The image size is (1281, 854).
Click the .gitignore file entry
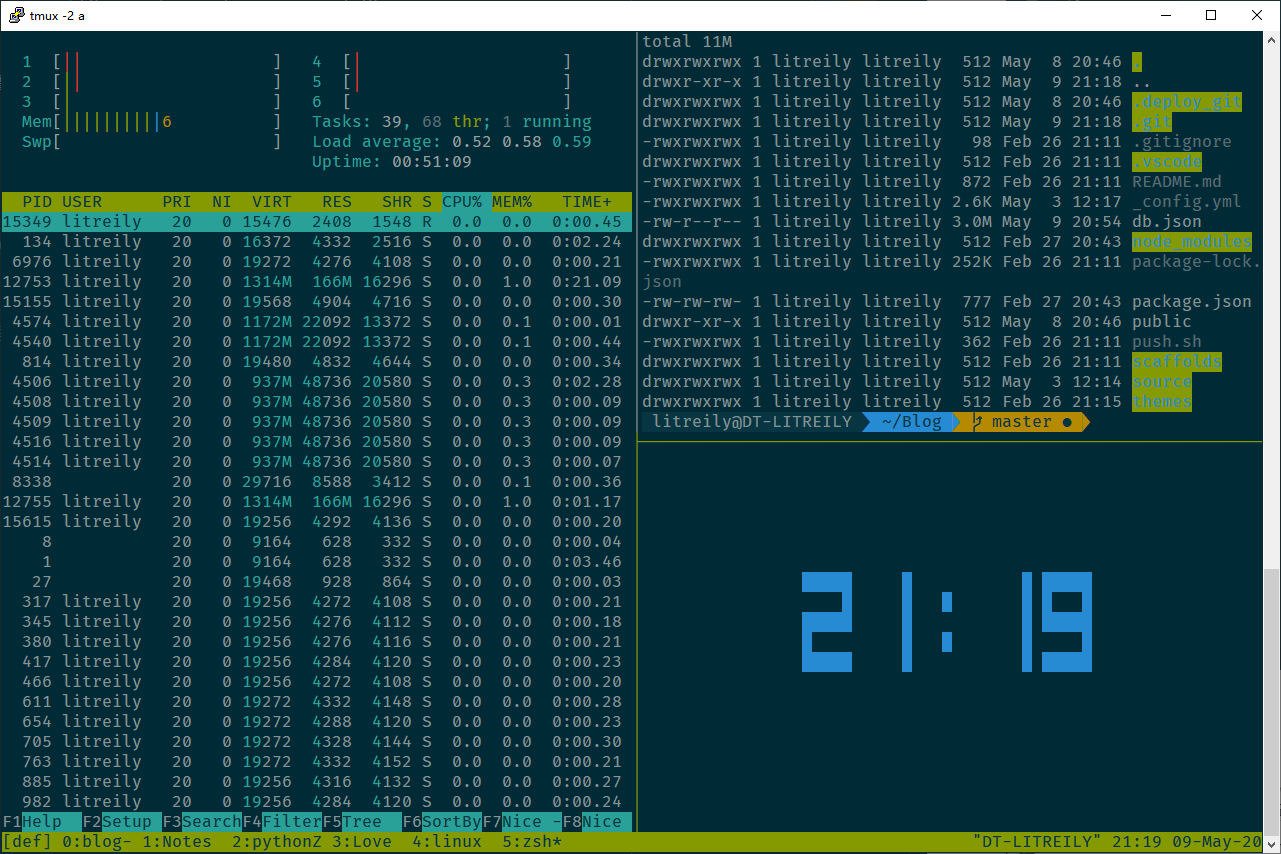pyautogui.click(x=1182, y=142)
